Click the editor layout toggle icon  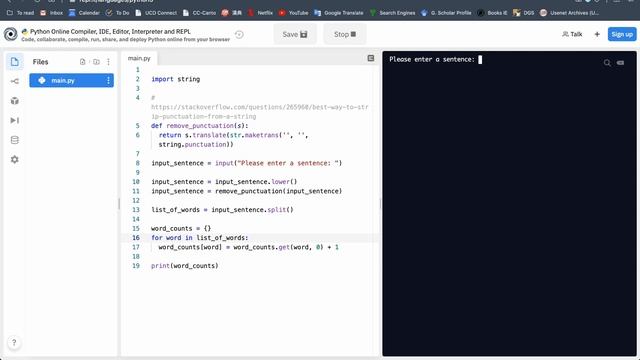click(371, 58)
